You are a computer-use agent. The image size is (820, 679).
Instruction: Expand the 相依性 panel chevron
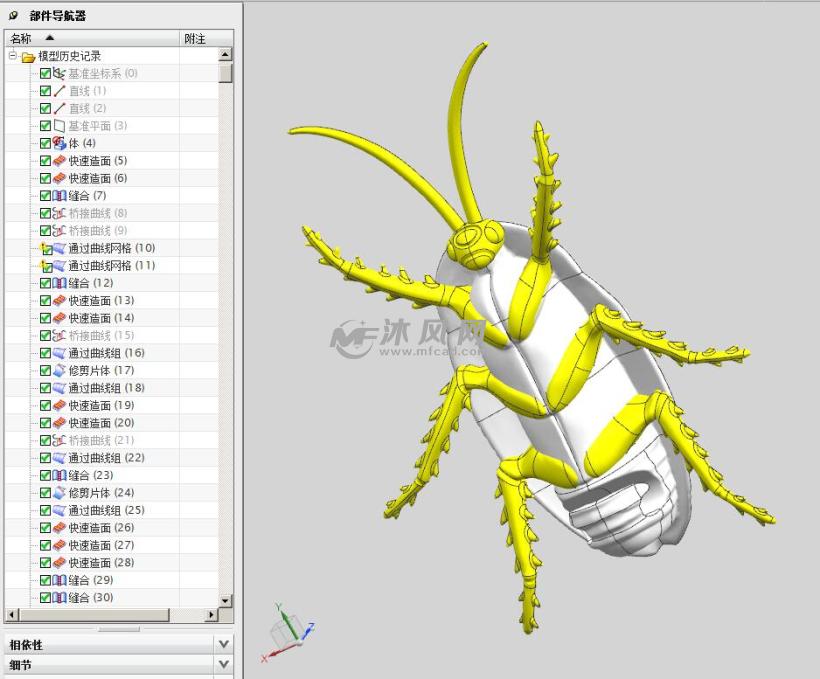tap(224, 644)
